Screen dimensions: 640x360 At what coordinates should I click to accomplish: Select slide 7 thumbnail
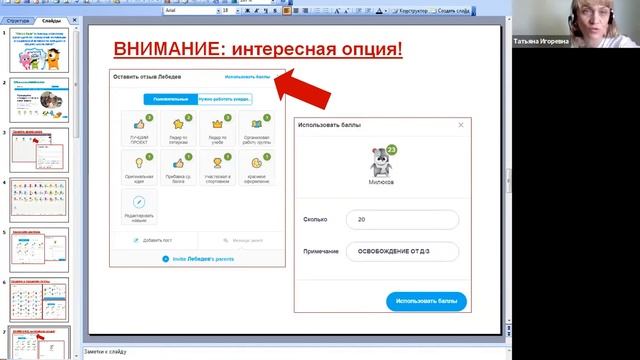pos(39,343)
